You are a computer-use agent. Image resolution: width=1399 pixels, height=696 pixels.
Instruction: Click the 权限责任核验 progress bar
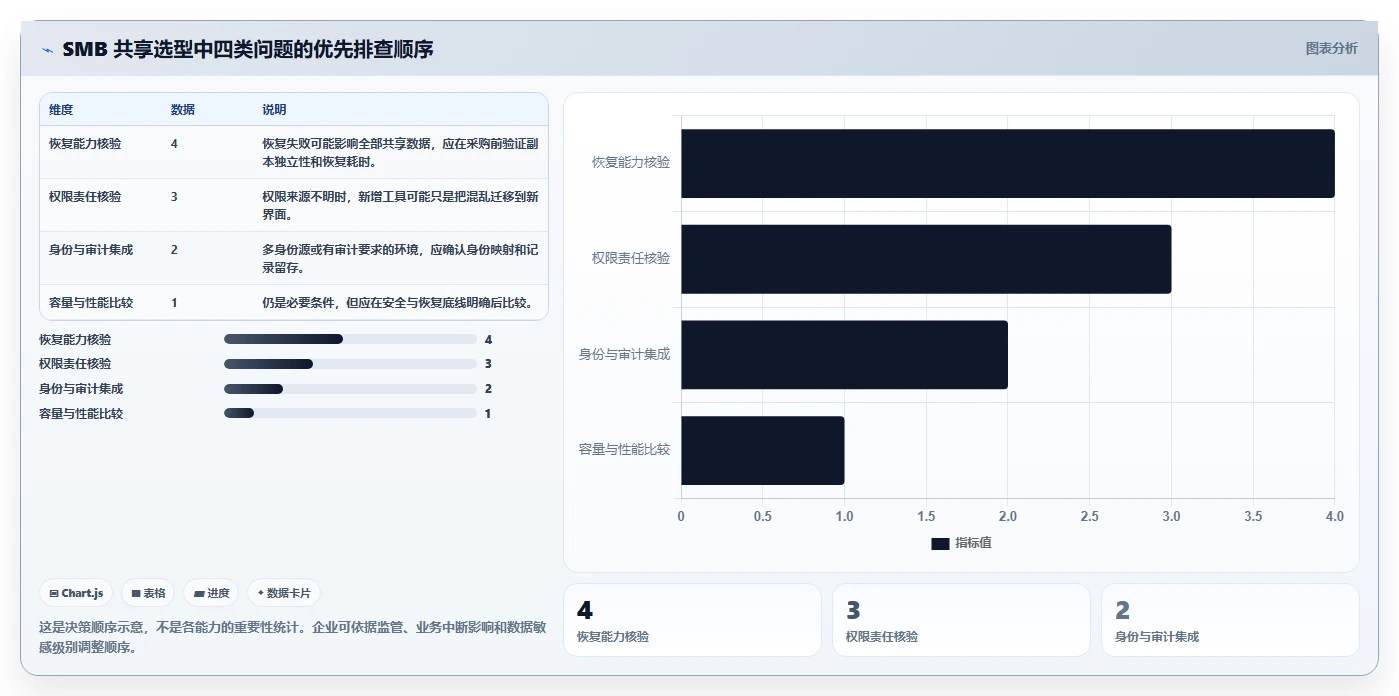coord(350,364)
